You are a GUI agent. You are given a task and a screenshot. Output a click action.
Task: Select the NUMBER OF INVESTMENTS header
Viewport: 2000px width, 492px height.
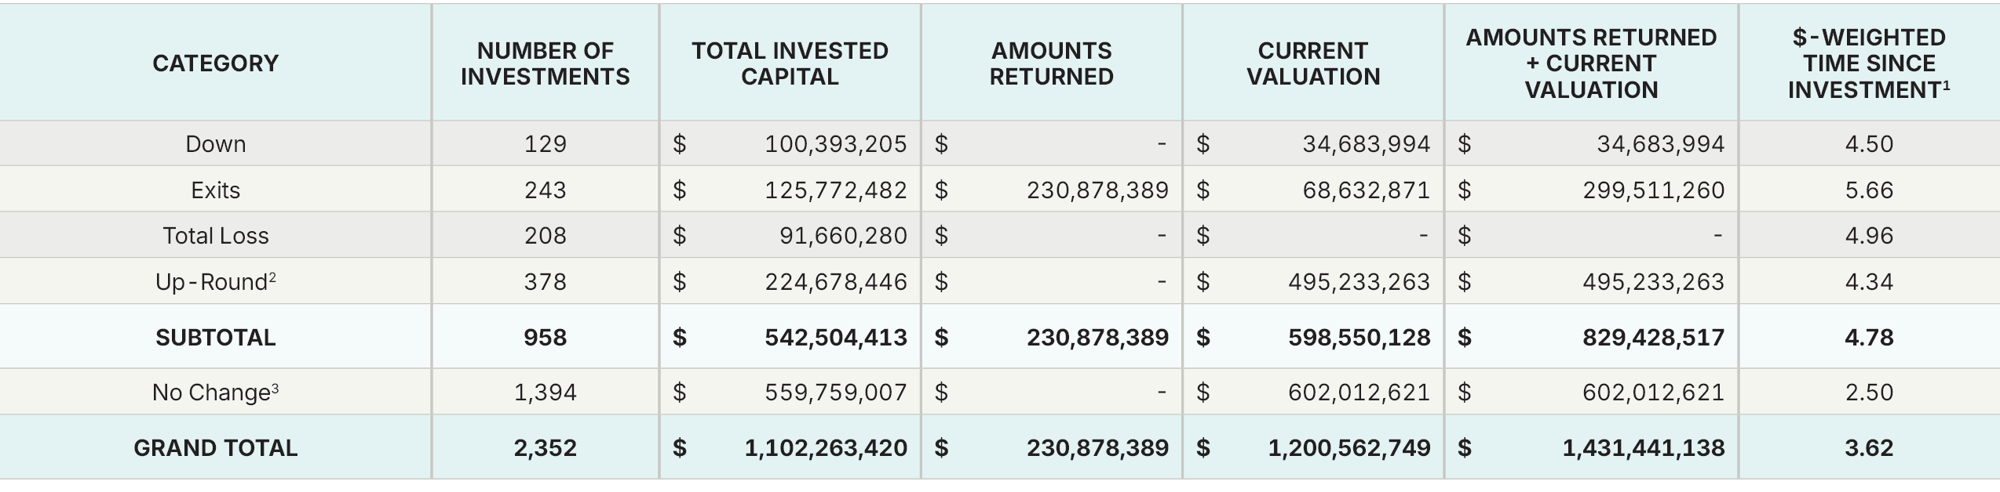pos(545,63)
